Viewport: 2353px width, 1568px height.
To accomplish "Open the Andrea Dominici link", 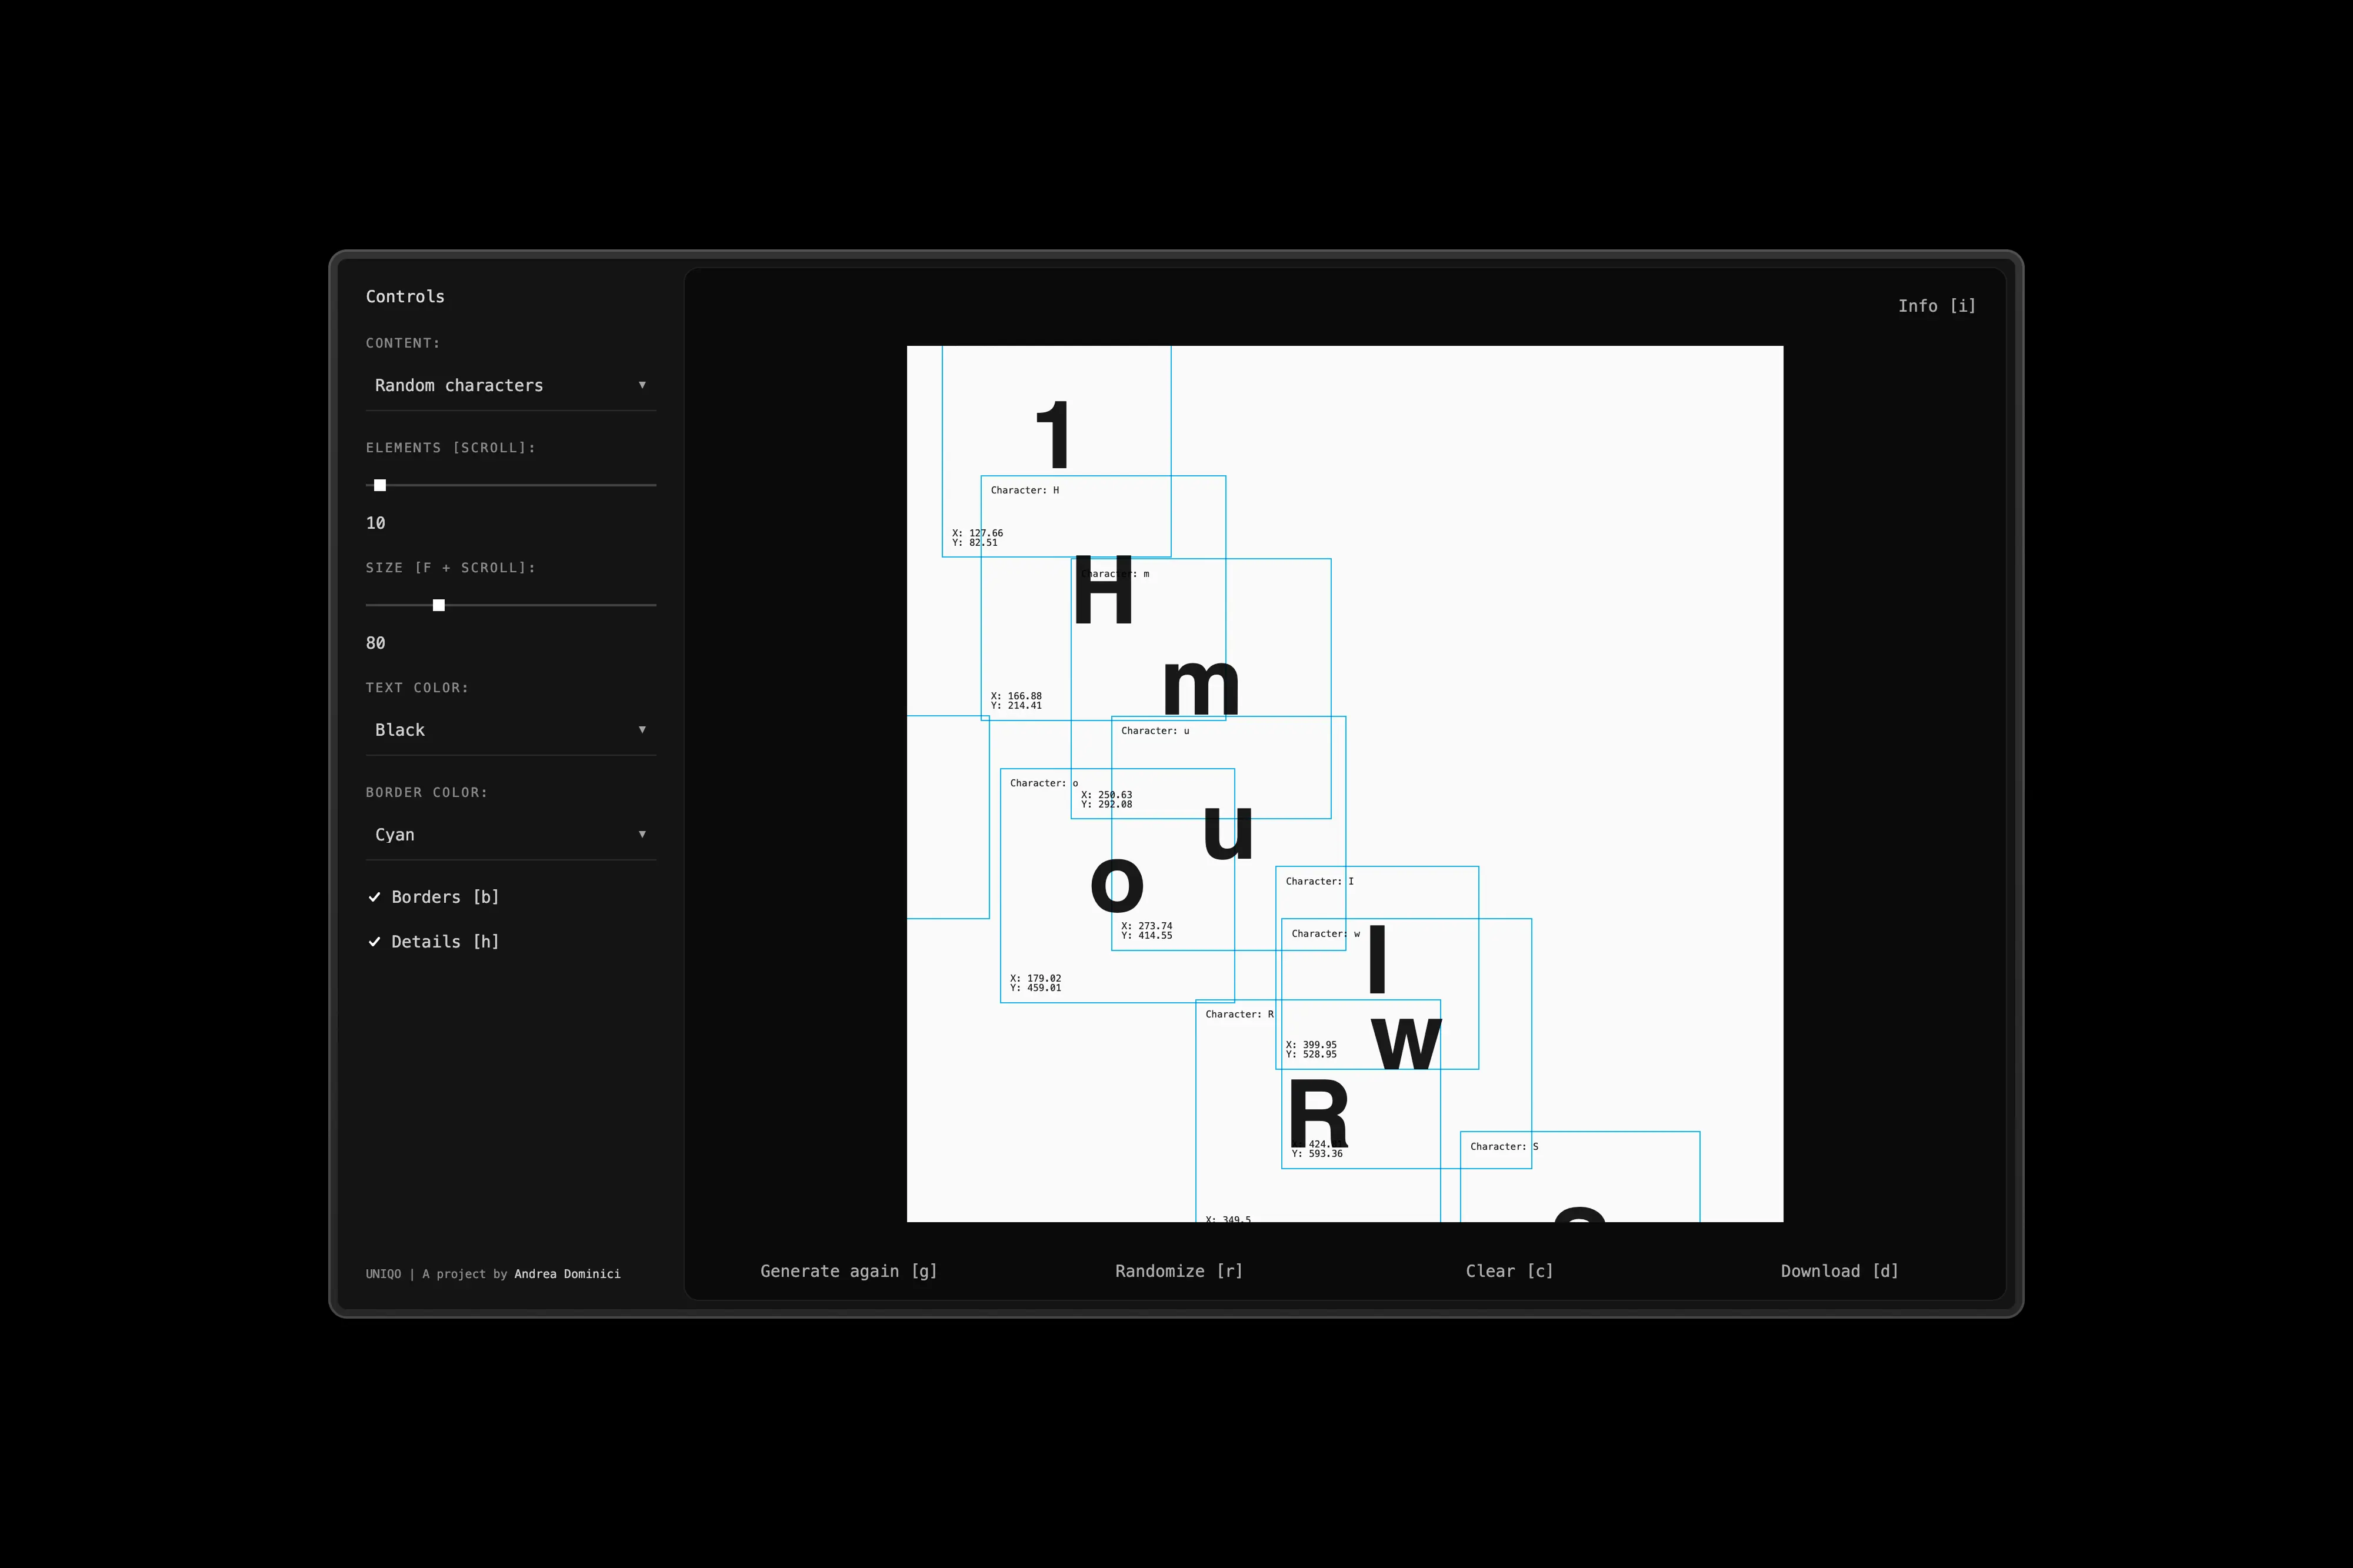I will (567, 1274).
